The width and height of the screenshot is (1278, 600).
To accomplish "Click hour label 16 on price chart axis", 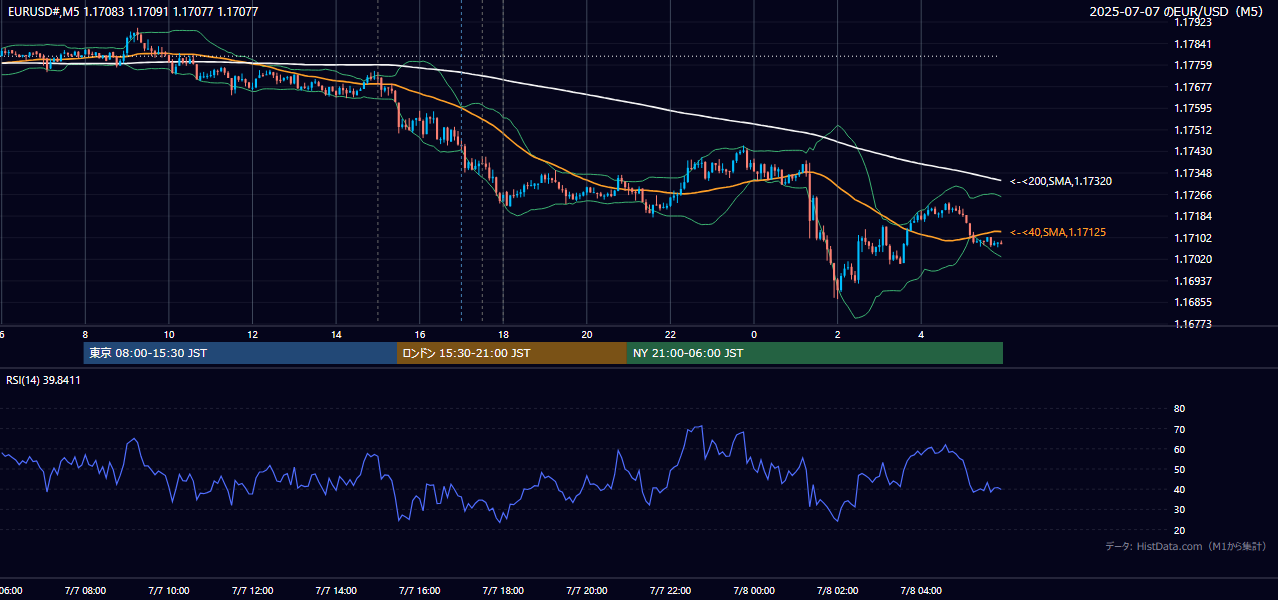I will (x=420, y=334).
